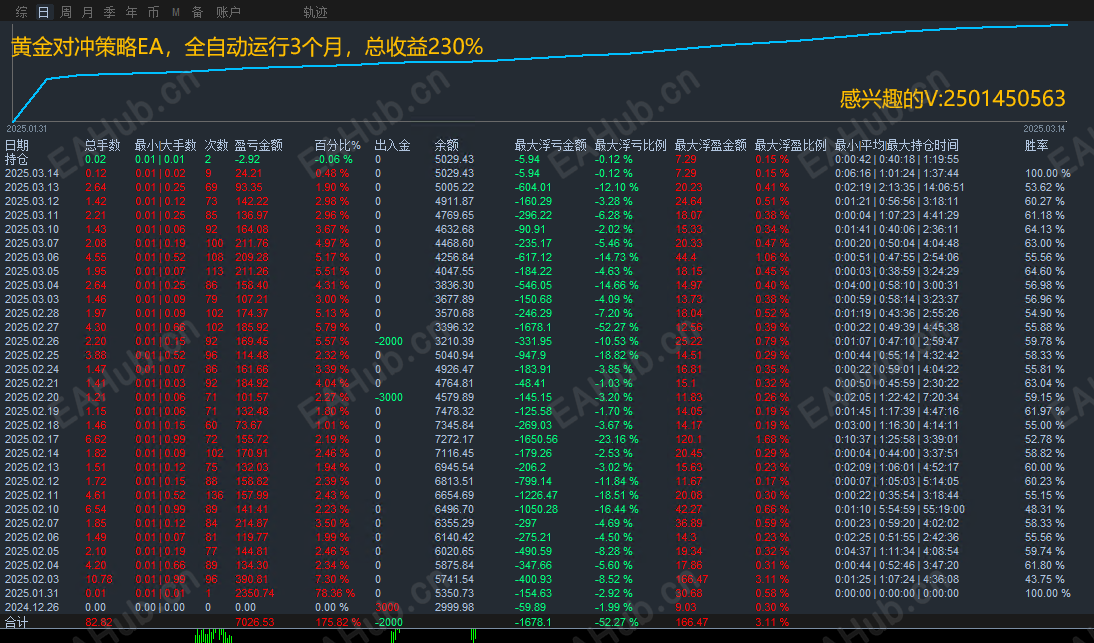Switch to the 轨迹 track tab
Screen dimensions: 1094x643
[x=315, y=12]
